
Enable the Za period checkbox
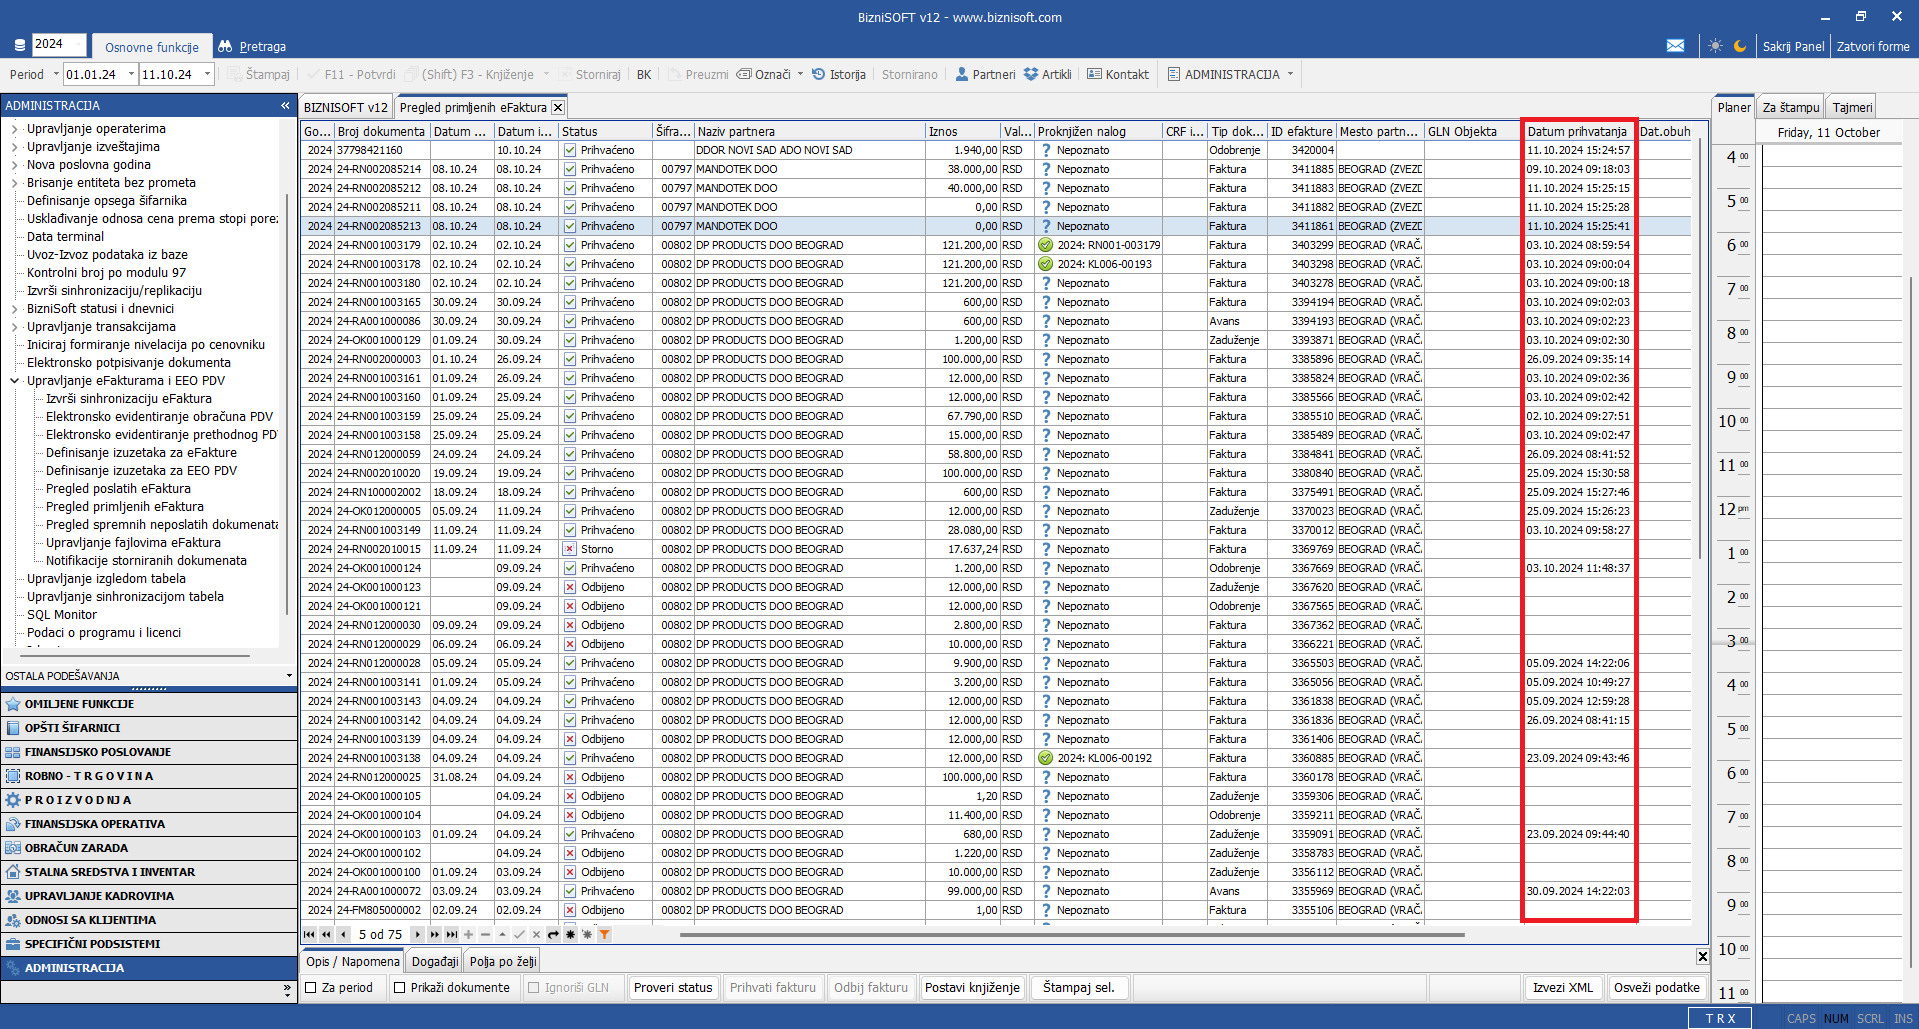311,988
